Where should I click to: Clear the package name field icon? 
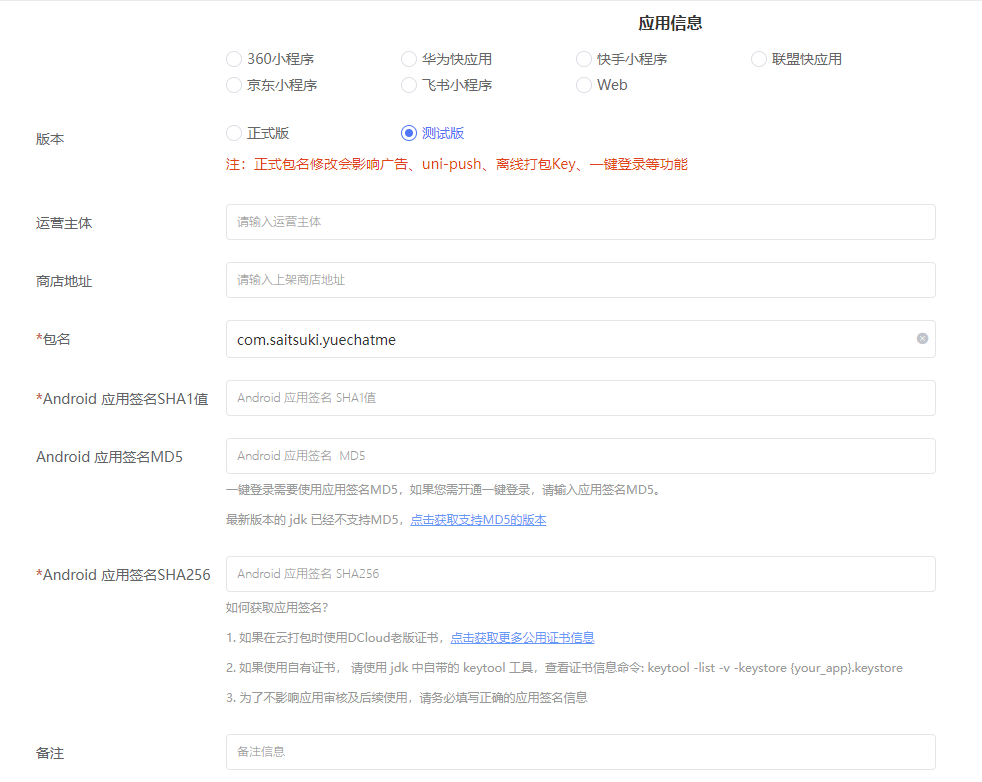coord(922,339)
